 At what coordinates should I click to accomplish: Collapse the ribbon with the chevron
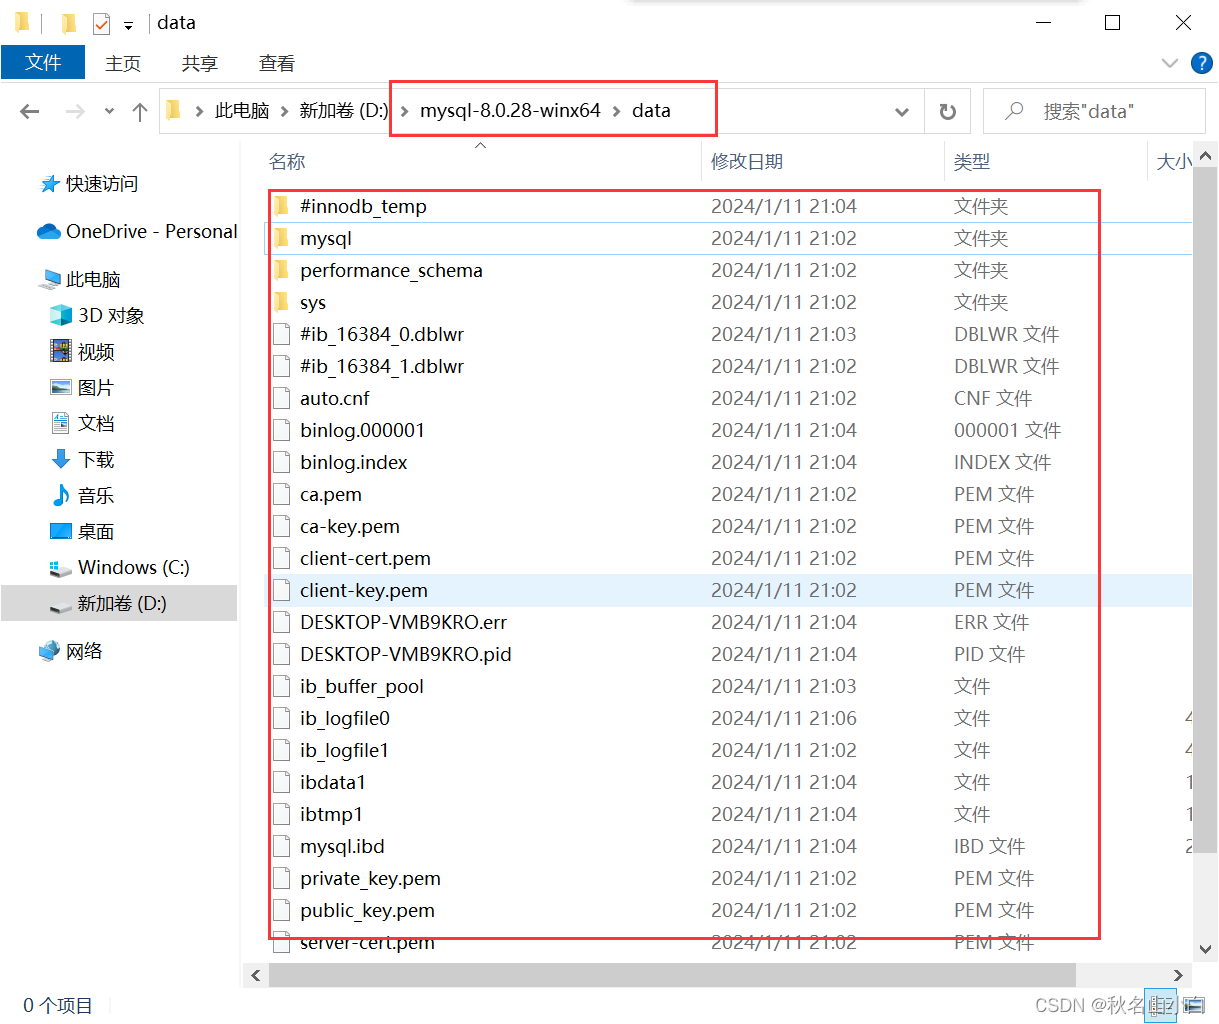(1169, 62)
